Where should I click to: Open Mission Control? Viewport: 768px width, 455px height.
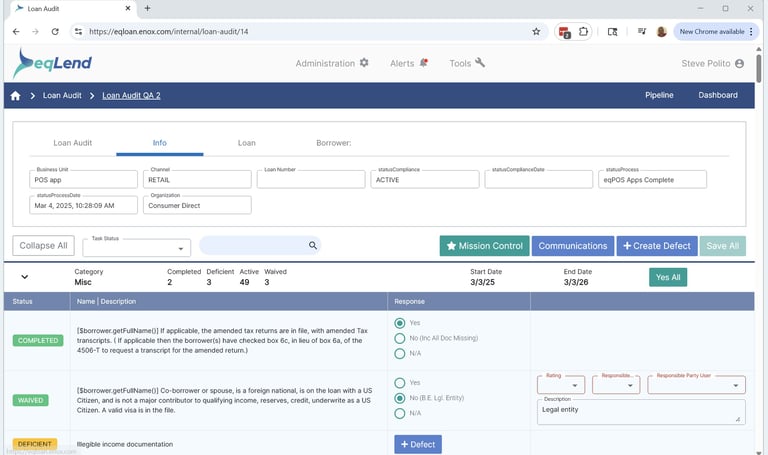pyautogui.click(x=484, y=246)
